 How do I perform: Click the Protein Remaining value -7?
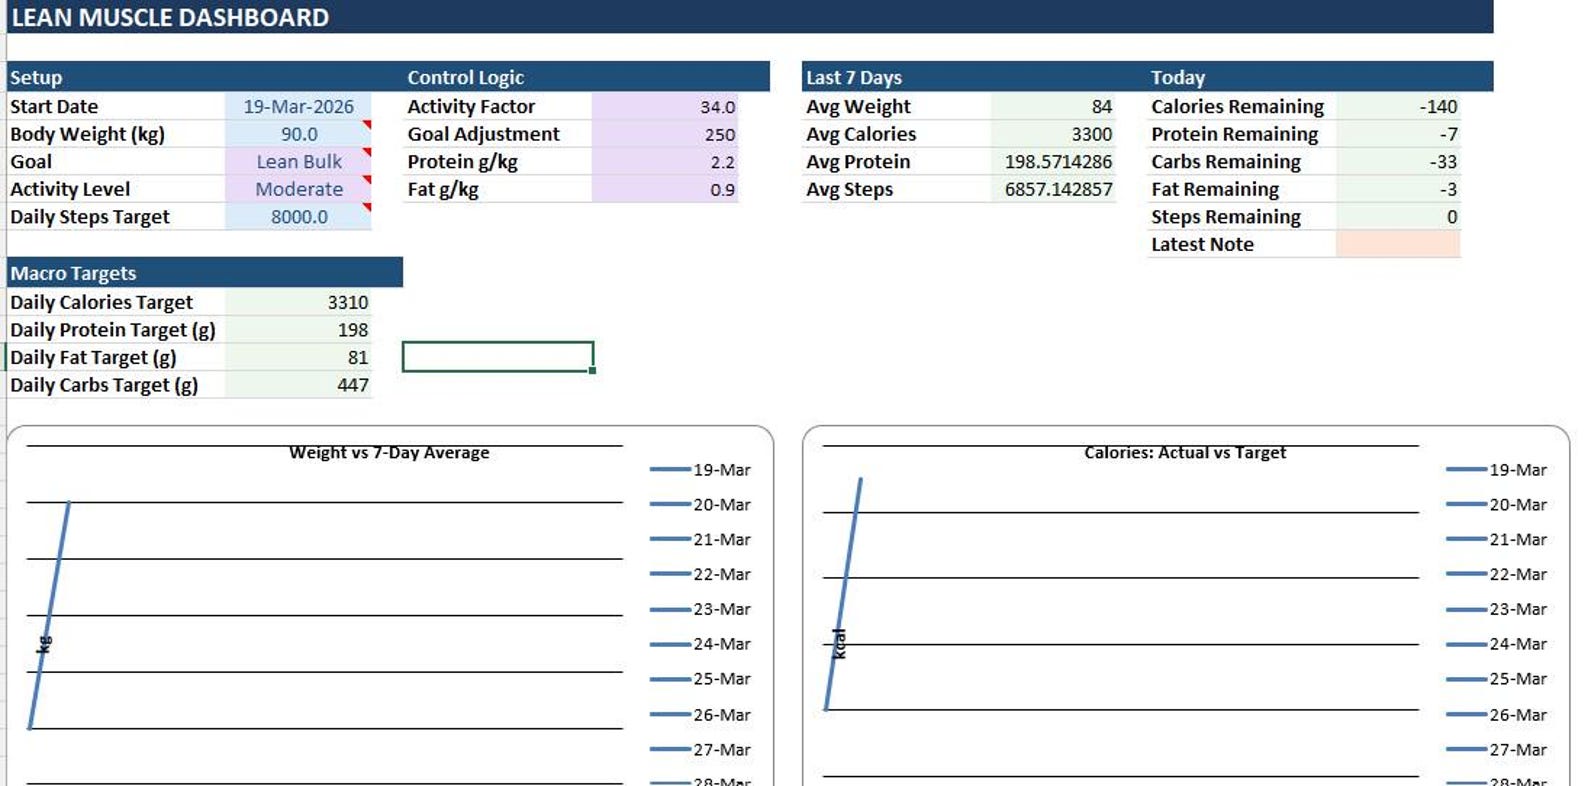coord(1398,134)
